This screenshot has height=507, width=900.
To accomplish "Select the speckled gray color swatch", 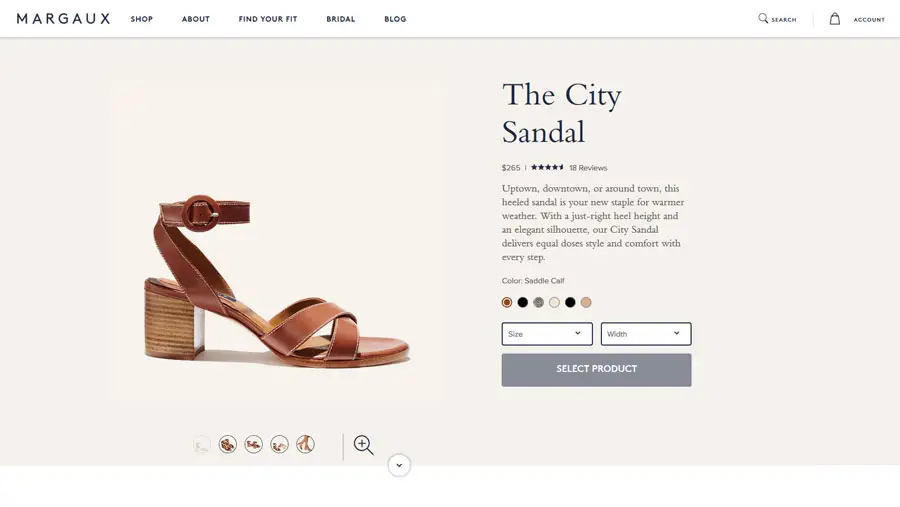I will pos(539,302).
